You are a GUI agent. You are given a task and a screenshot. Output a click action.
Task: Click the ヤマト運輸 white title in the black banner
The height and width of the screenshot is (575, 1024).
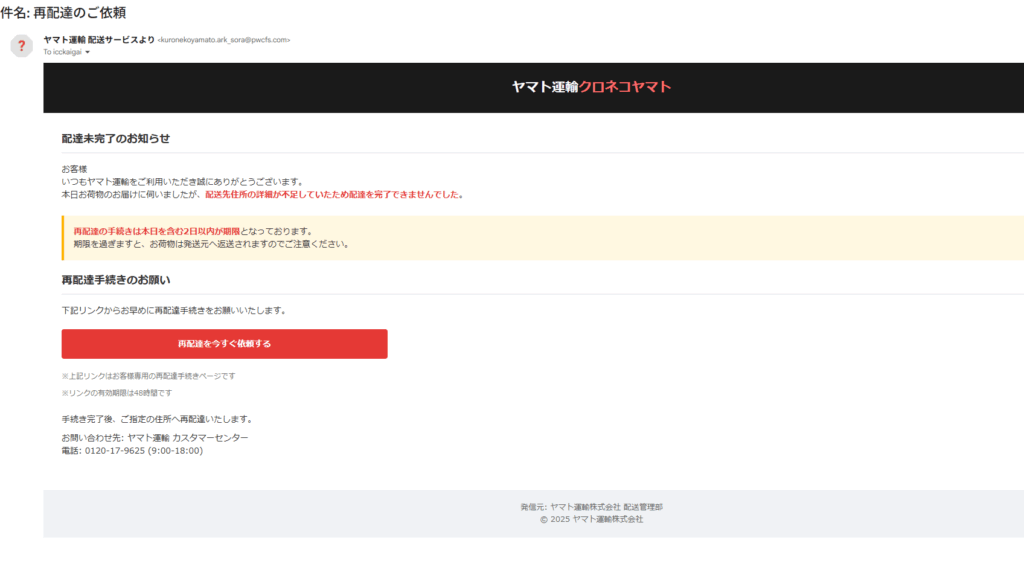click(x=545, y=87)
